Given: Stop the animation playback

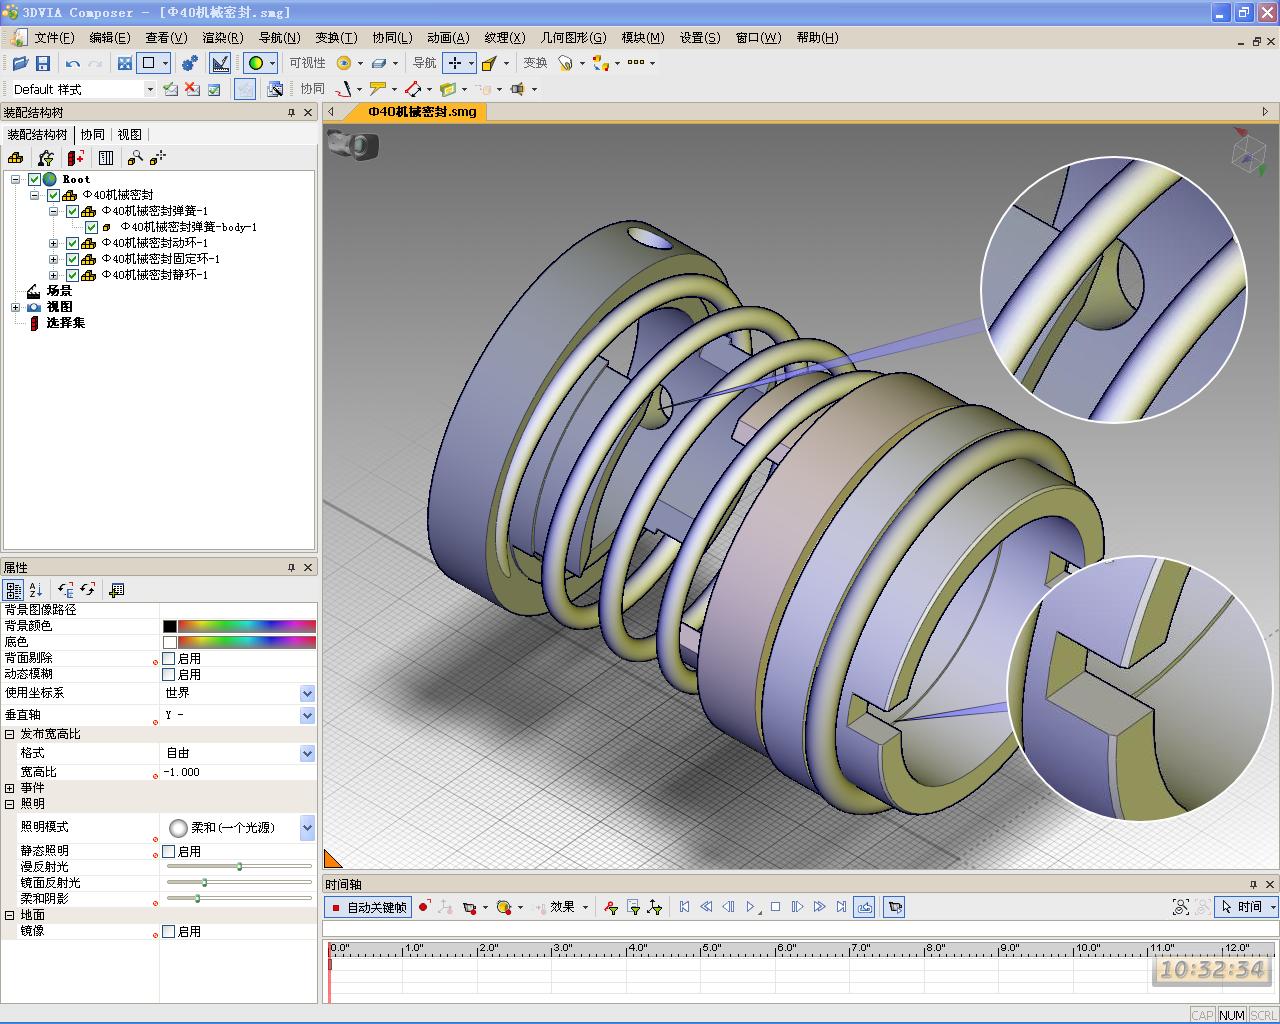Looking at the screenshot, I should click(775, 907).
